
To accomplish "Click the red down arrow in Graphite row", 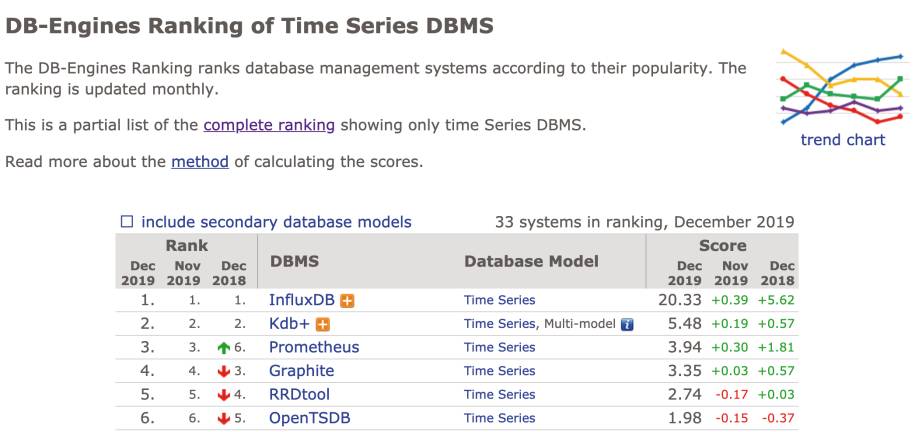I will pos(223,371).
